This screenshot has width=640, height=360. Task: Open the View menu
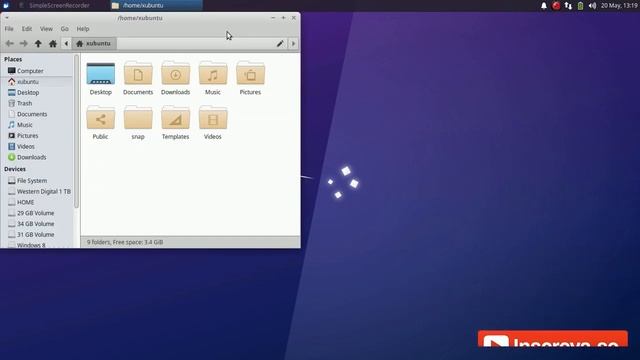point(46,29)
